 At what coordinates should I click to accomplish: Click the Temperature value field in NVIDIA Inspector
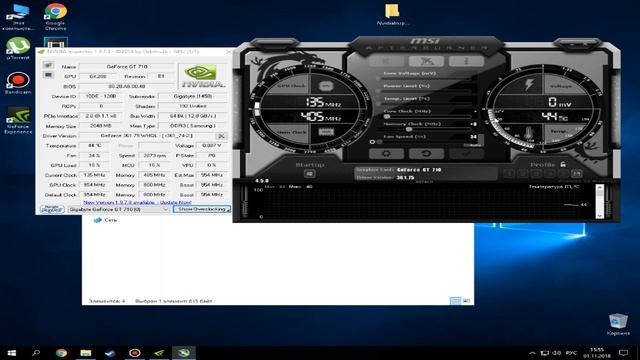click(94, 146)
